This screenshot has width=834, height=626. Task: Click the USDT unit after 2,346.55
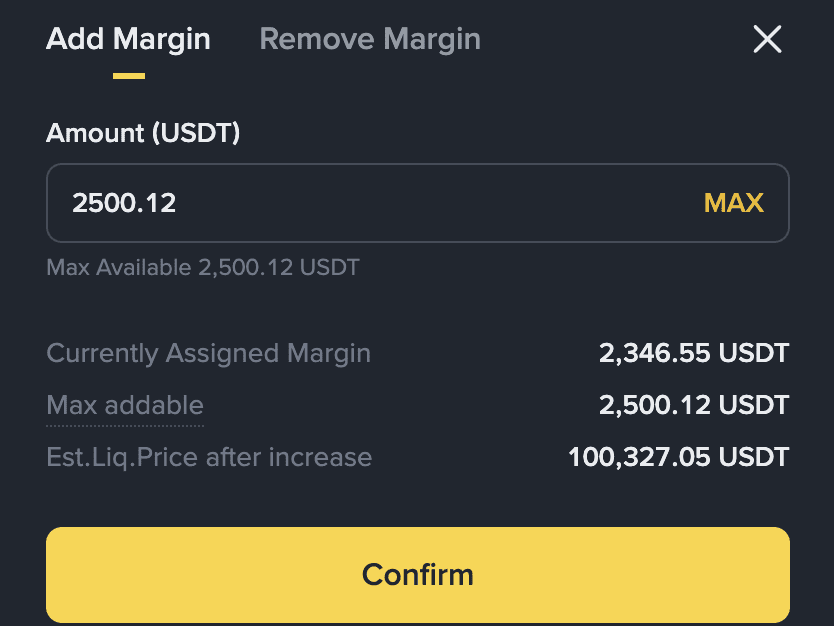(x=754, y=353)
